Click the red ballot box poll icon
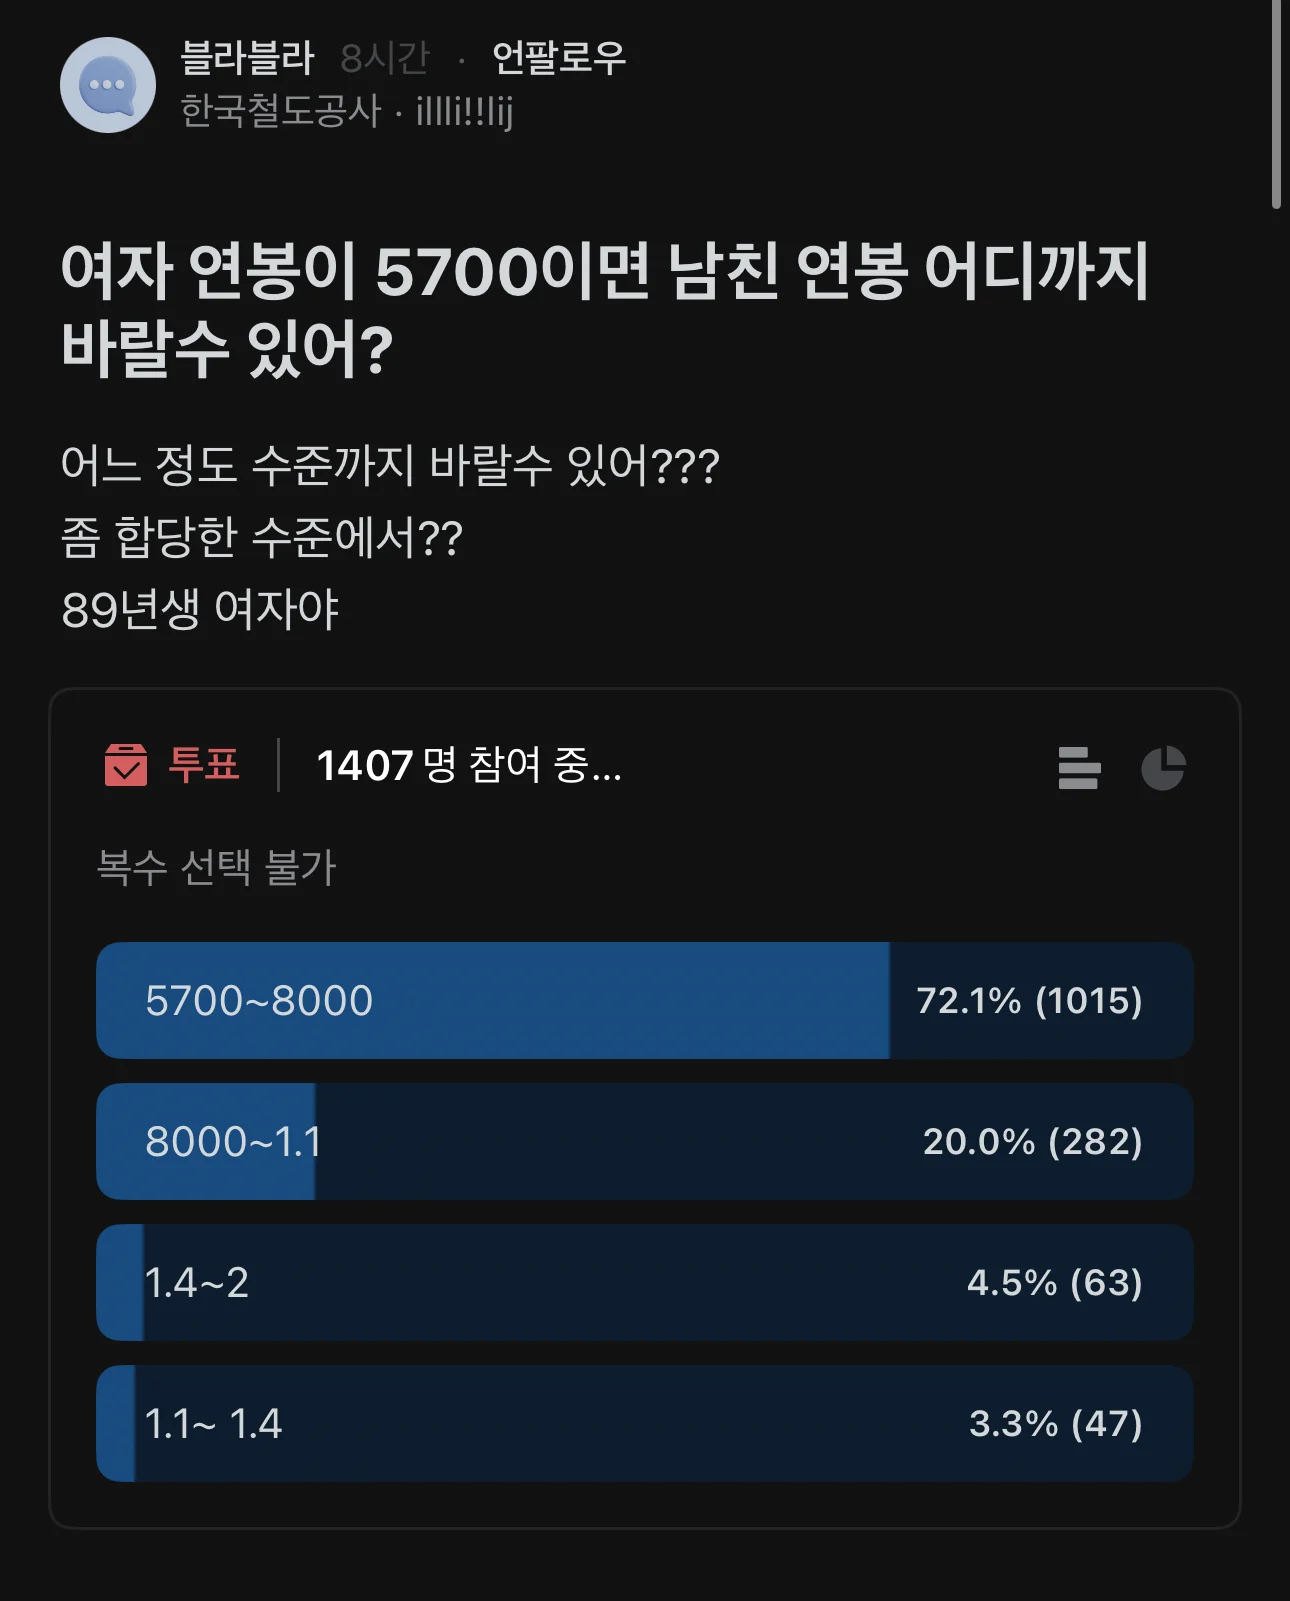The image size is (1290, 1601). coord(126,765)
